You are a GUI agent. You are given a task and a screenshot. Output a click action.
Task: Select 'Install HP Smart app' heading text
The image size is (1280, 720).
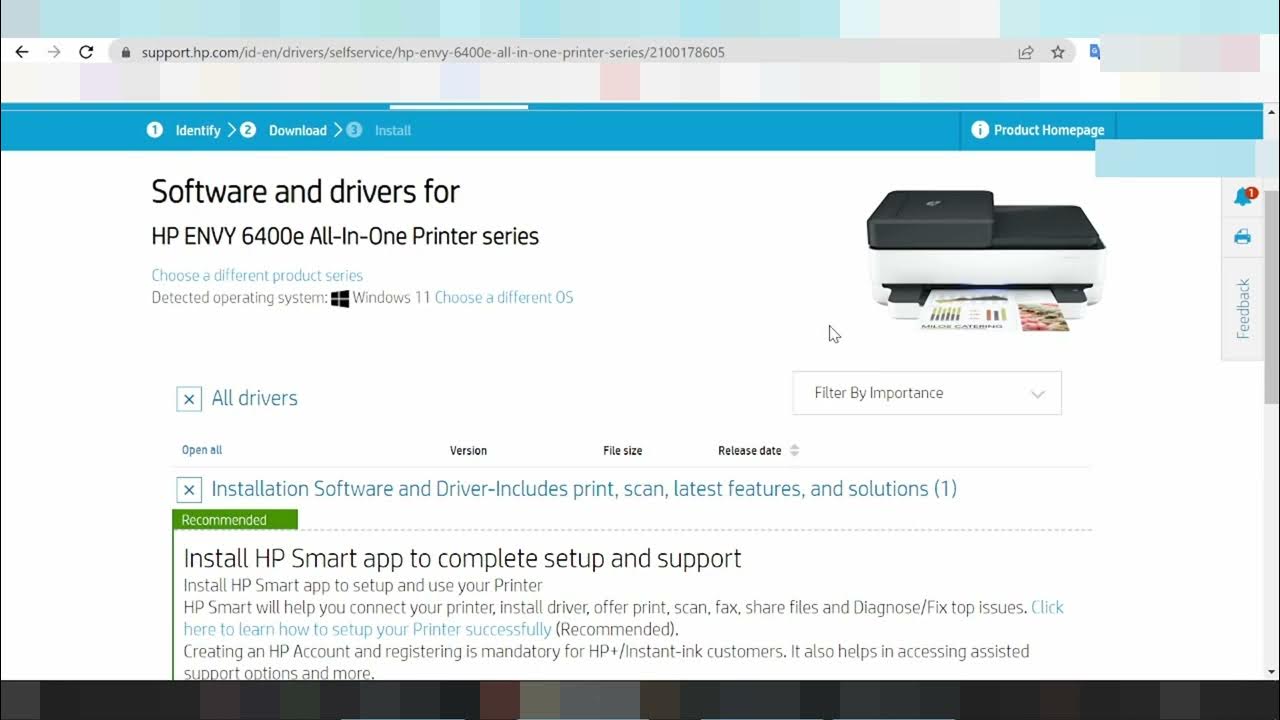(x=462, y=558)
